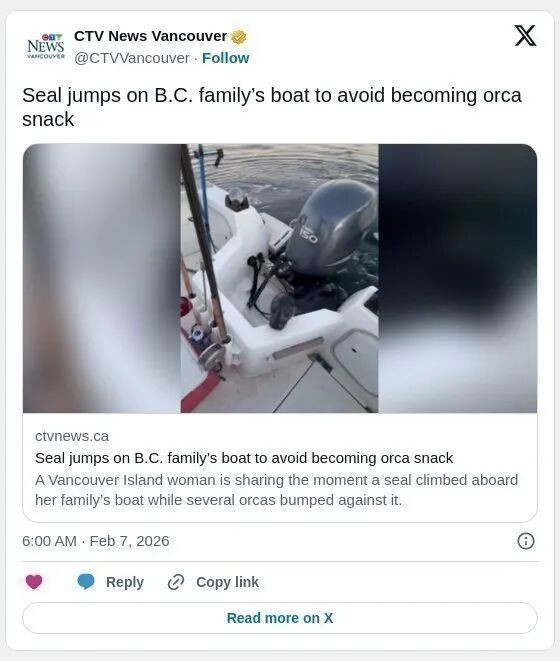Like the post with heart icon
The height and width of the screenshot is (661, 560).
tap(34, 582)
